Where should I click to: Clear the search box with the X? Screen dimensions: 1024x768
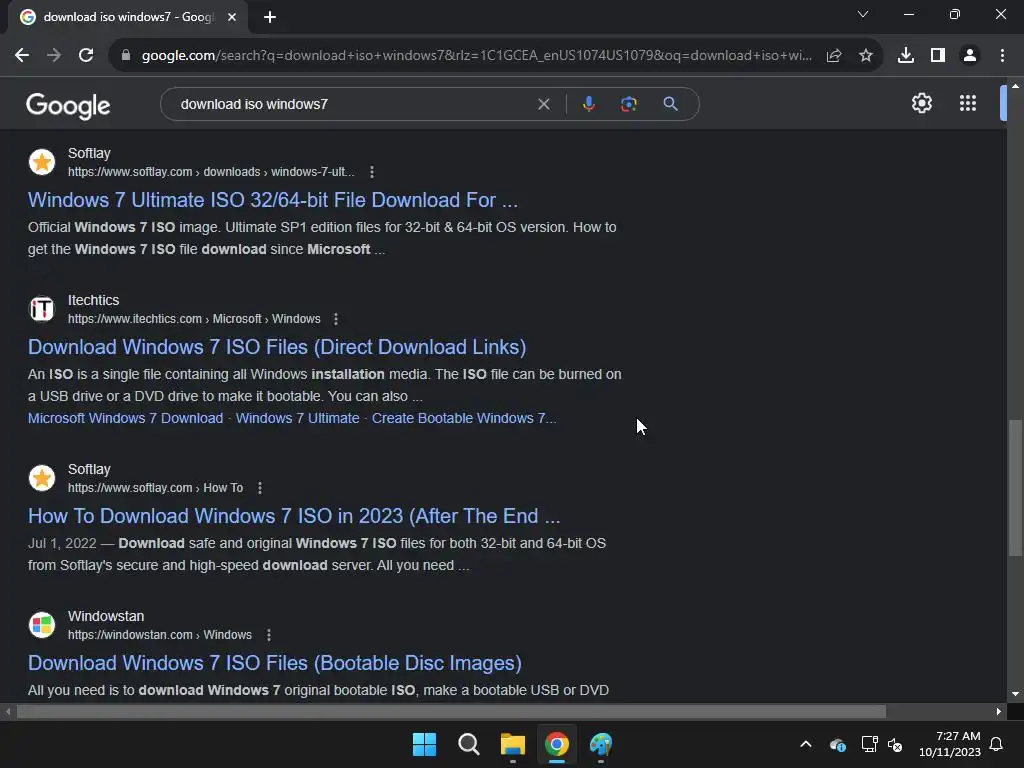coord(543,104)
